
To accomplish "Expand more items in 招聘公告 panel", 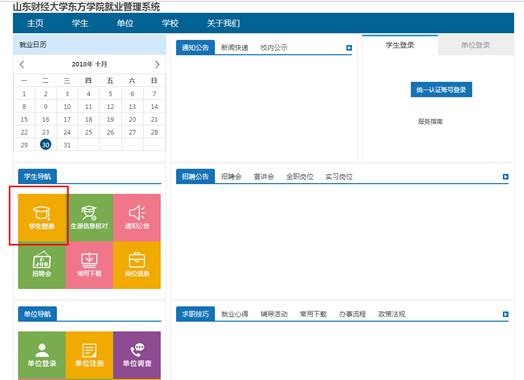I will [x=506, y=176].
